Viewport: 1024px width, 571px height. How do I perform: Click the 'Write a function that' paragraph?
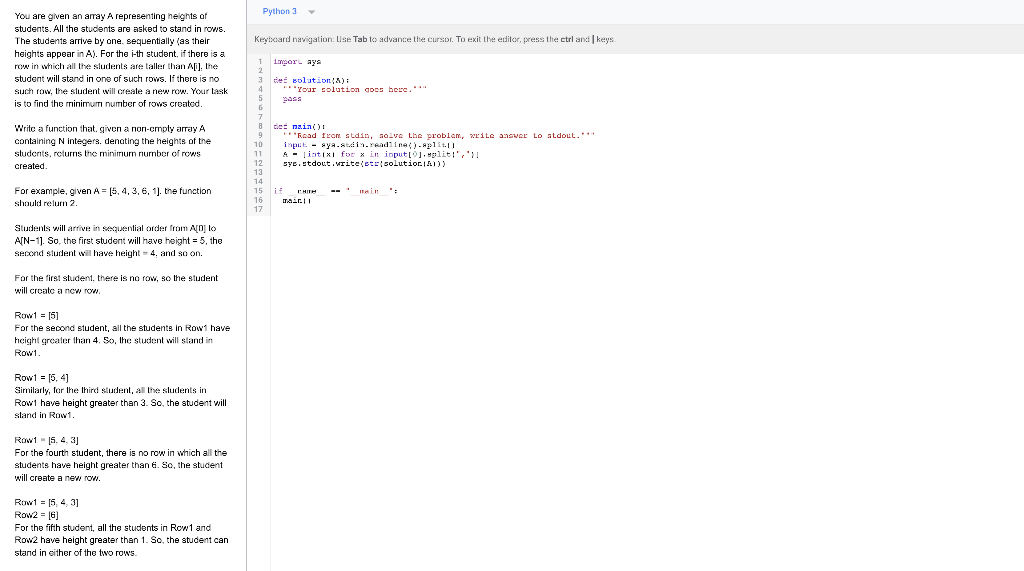[112, 147]
